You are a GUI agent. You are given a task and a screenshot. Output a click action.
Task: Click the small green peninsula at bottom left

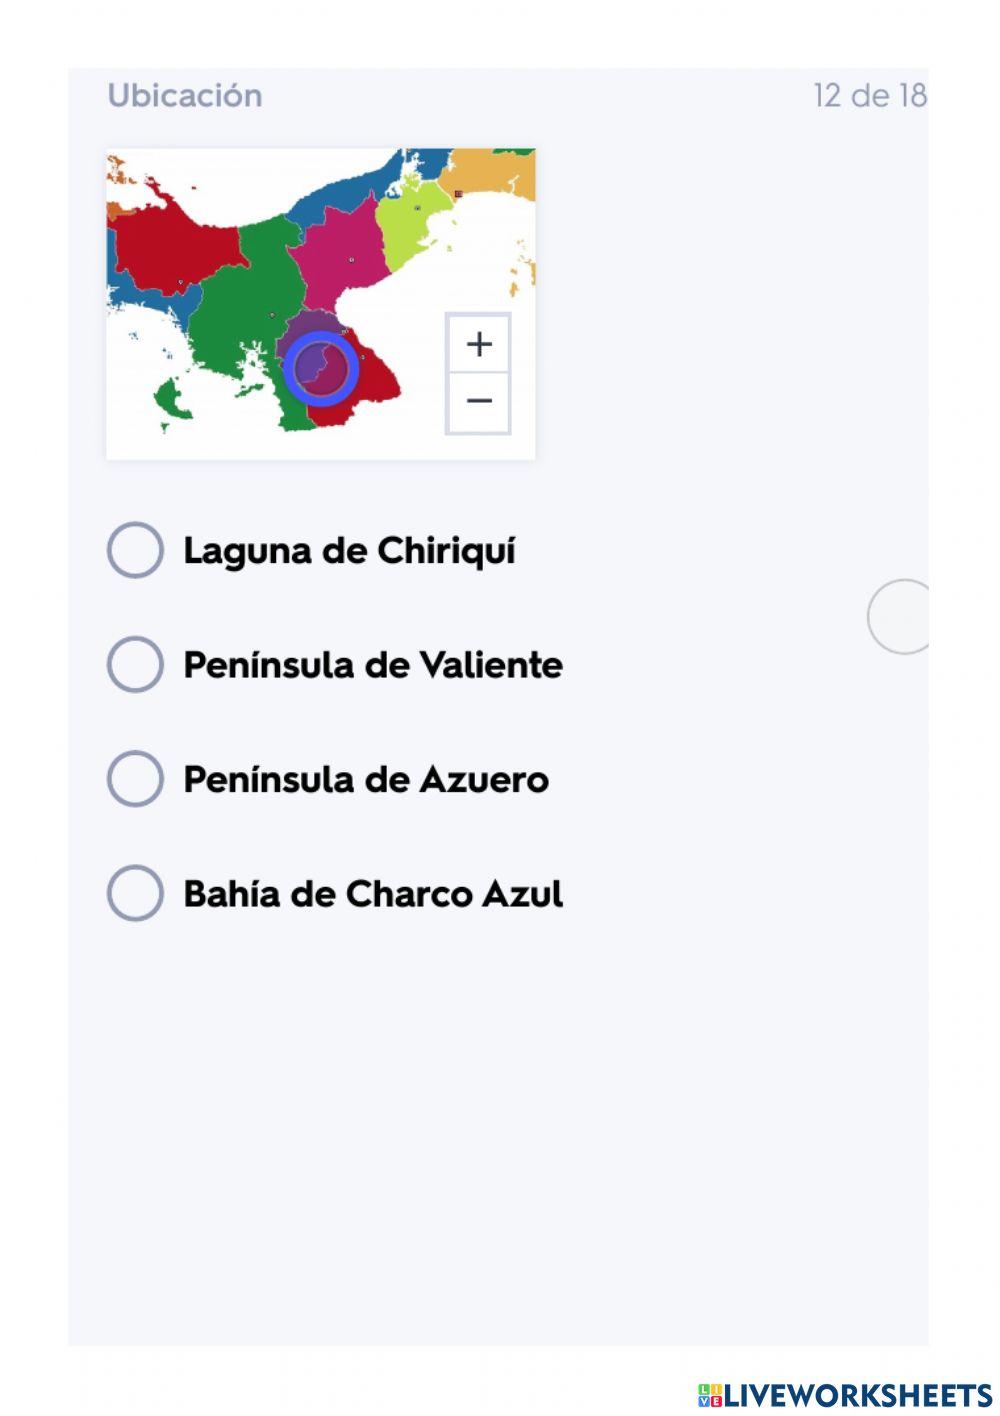tap(172, 398)
